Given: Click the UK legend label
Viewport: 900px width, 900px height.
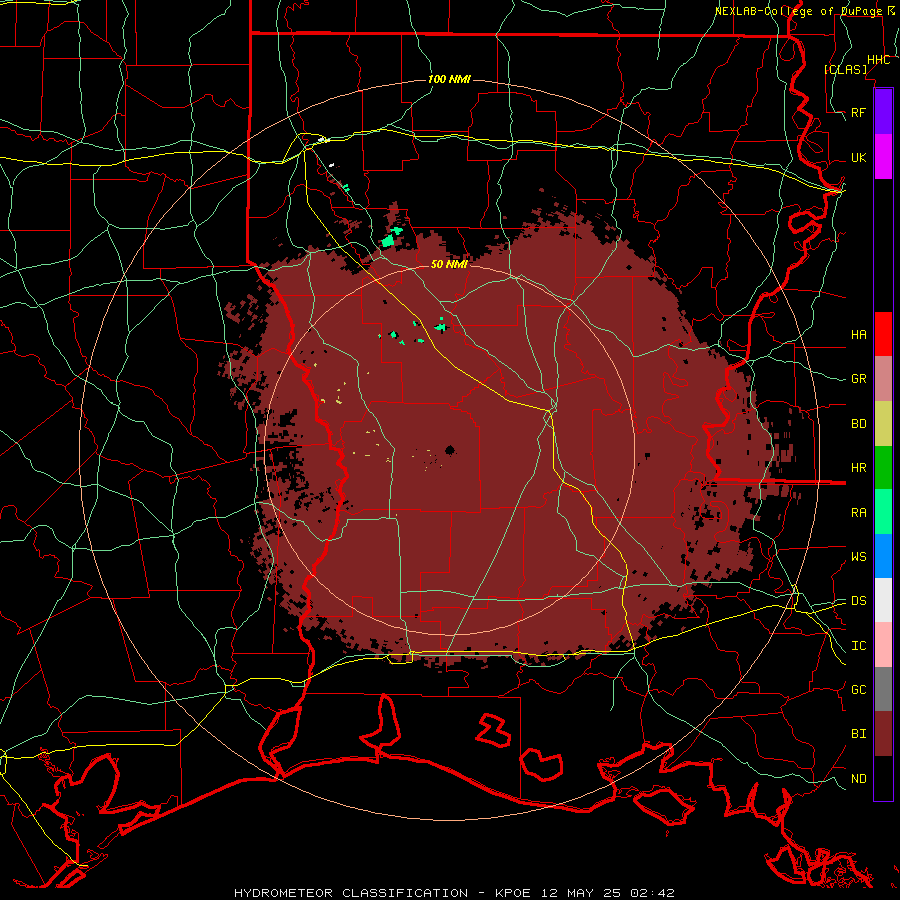Looking at the screenshot, I should pos(858,157).
